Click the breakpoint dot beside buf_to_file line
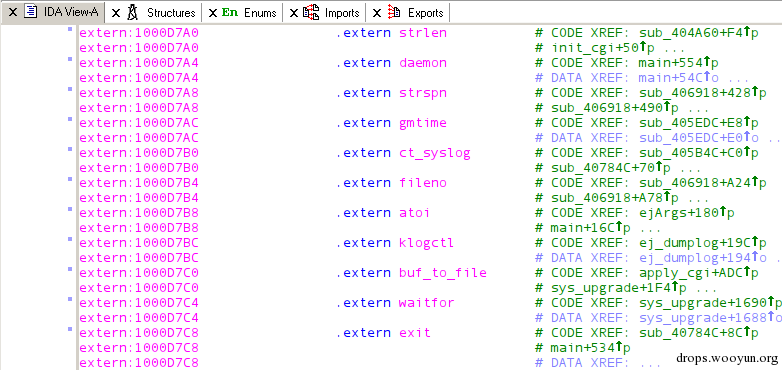Screen dimensions: 782x370 (70, 269)
